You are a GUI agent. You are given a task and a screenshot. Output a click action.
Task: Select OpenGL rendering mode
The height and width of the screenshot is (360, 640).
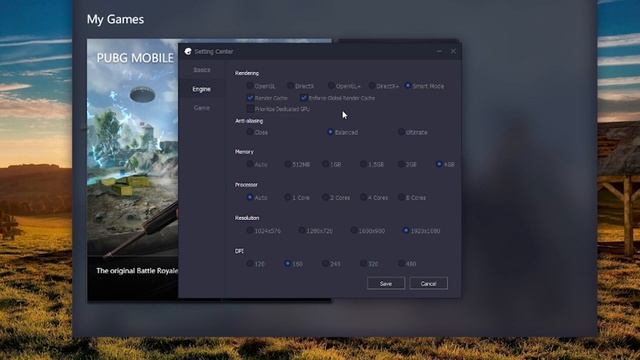pyautogui.click(x=250, y=86)
